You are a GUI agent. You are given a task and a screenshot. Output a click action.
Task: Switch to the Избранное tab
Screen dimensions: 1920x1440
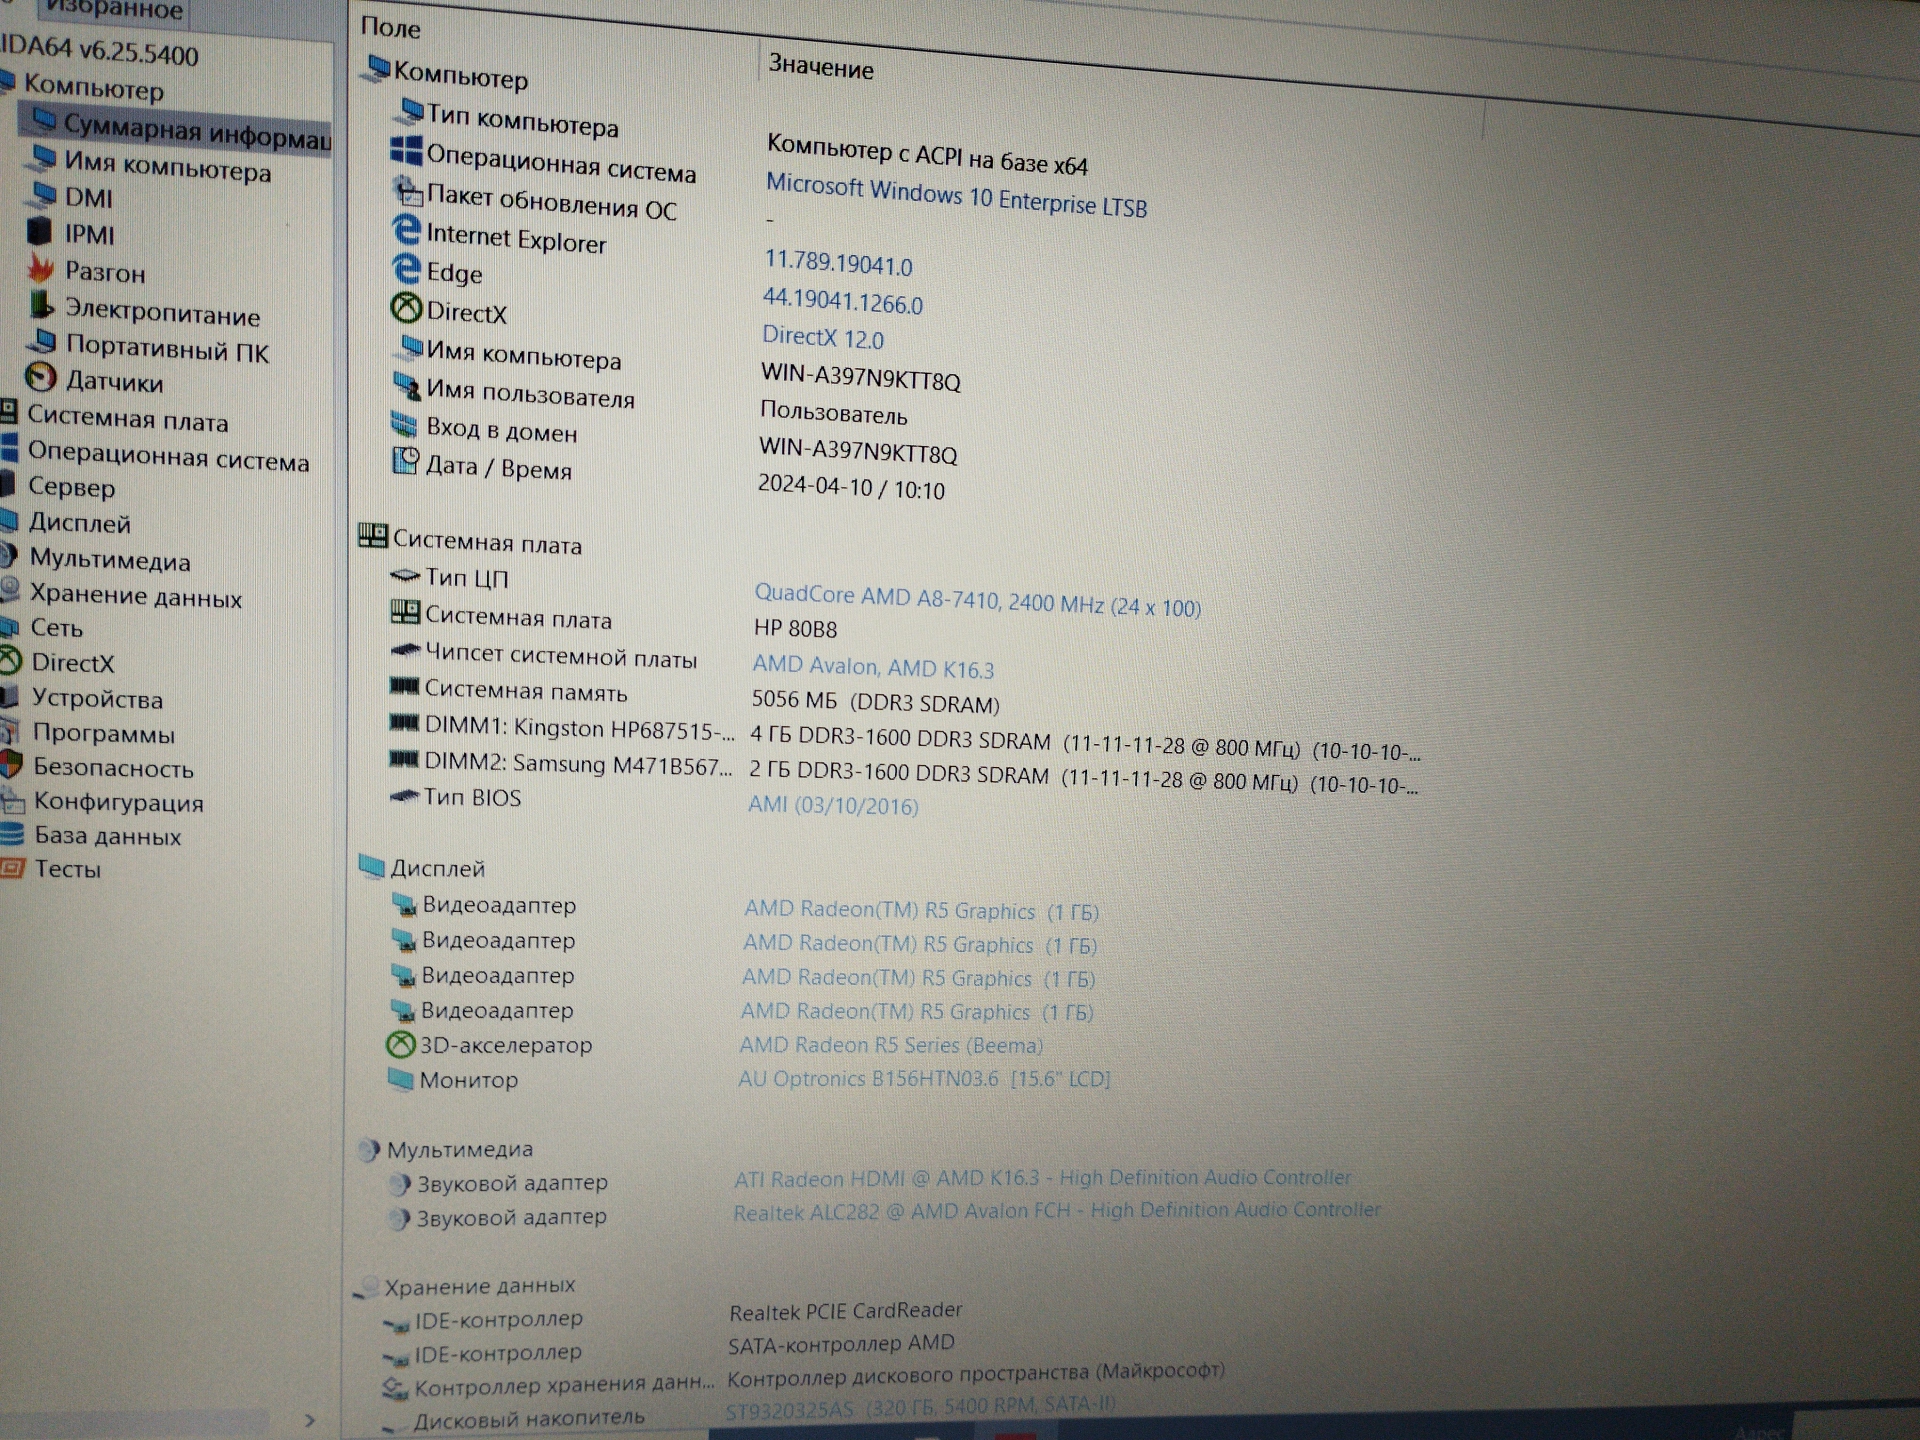115,10
